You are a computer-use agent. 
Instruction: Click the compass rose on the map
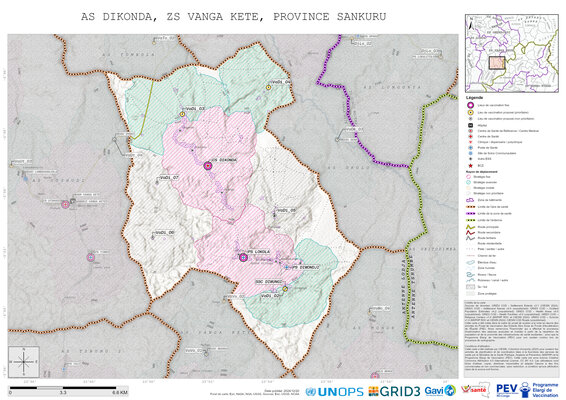click(24, 362)
